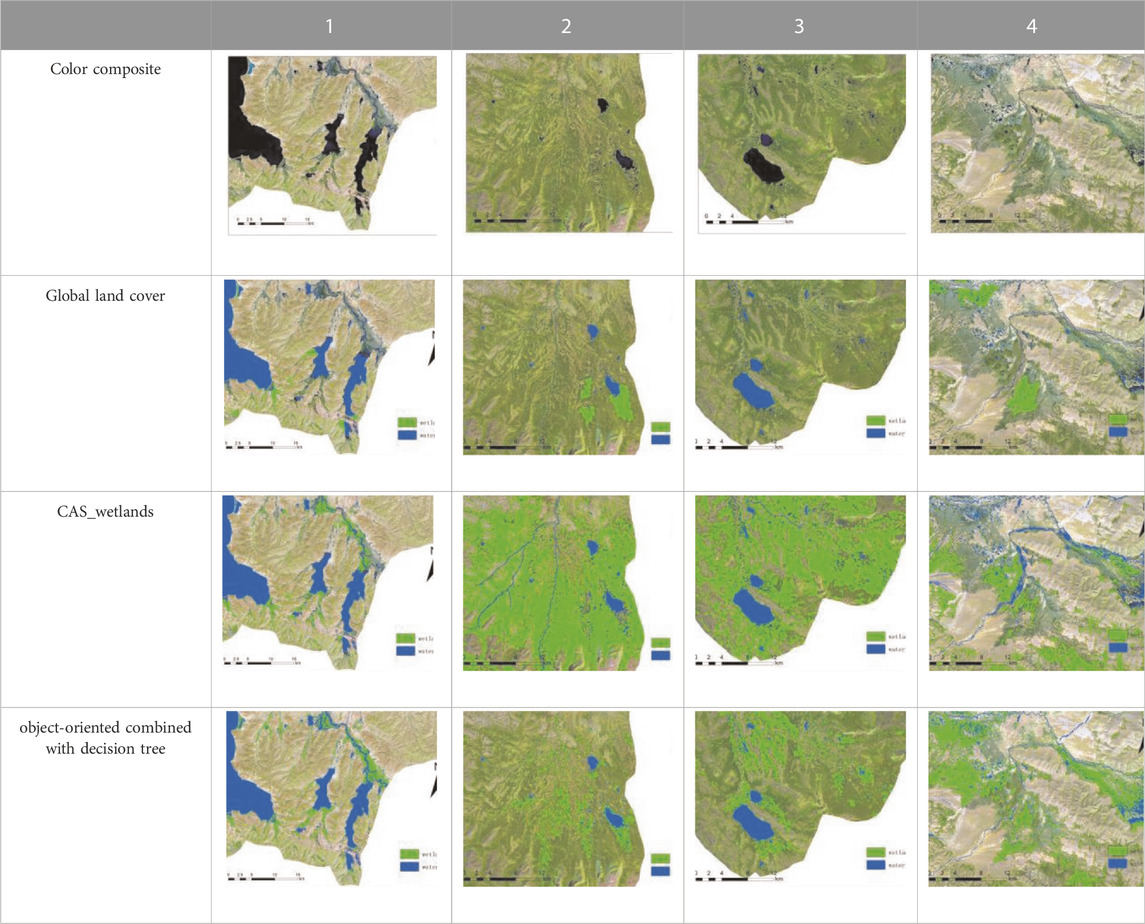Screen dimensions: 1145x924
Task: Open CAS_wetlands map in column 1
Action: click(x=329, y=582)
